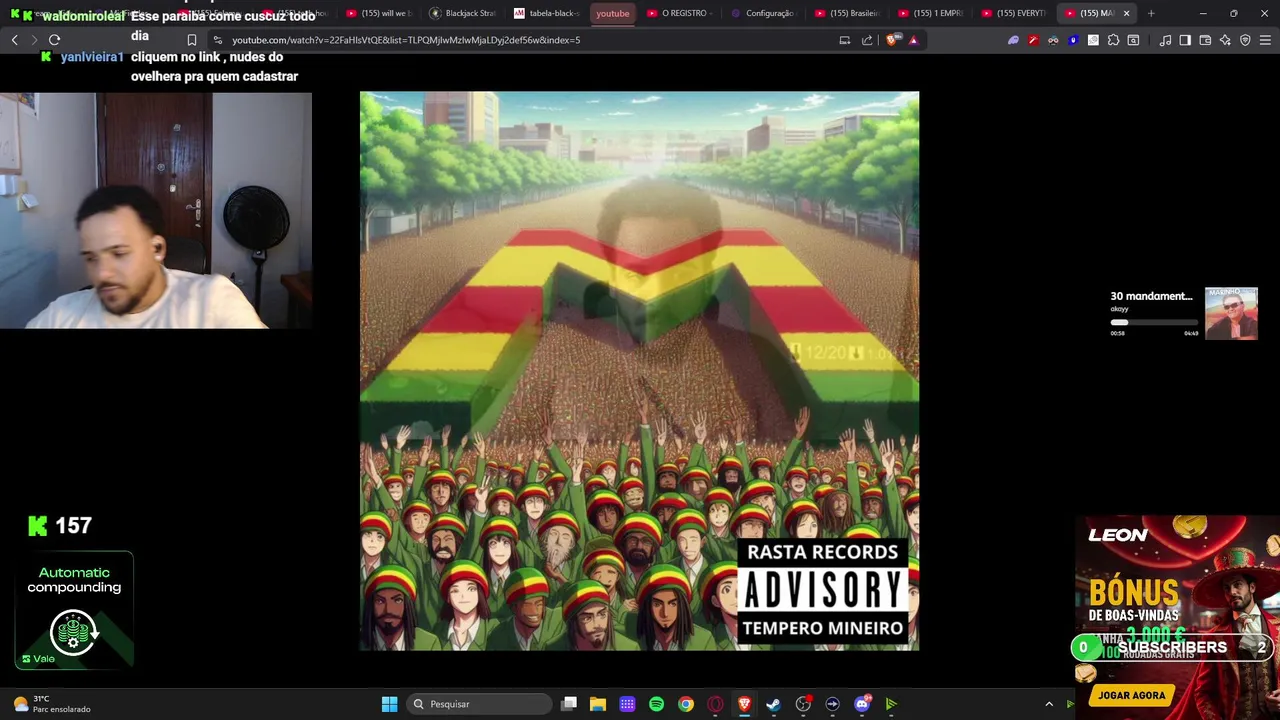
Task: Toggle the browser sidebar panel
Action: click(x=1185, y=40)
